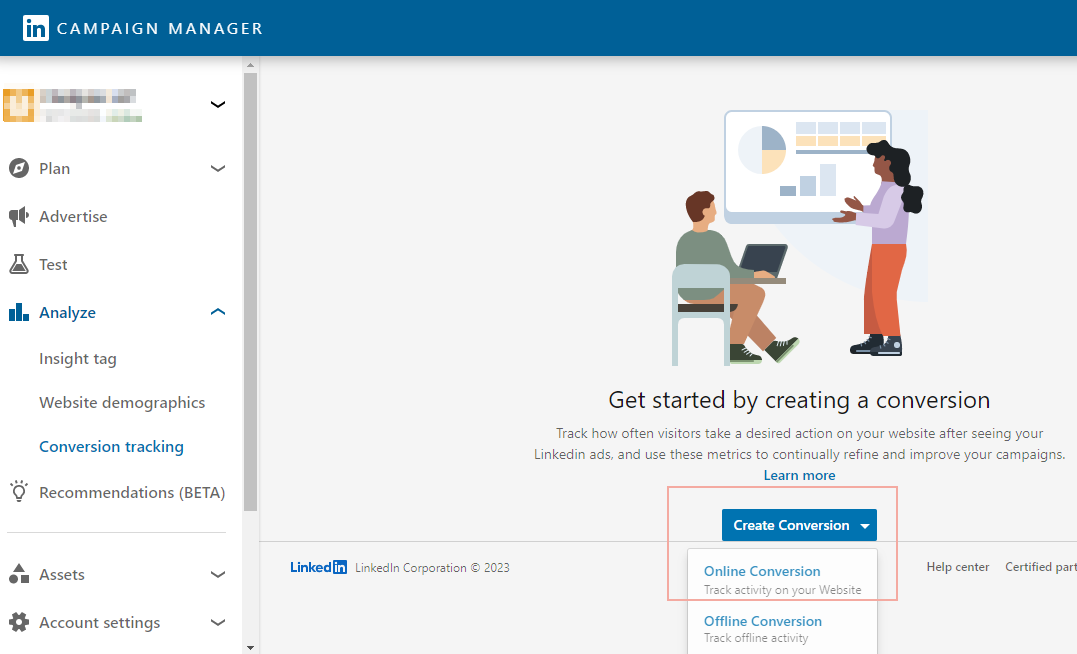Choose Online Conversion option

(762, 572)
